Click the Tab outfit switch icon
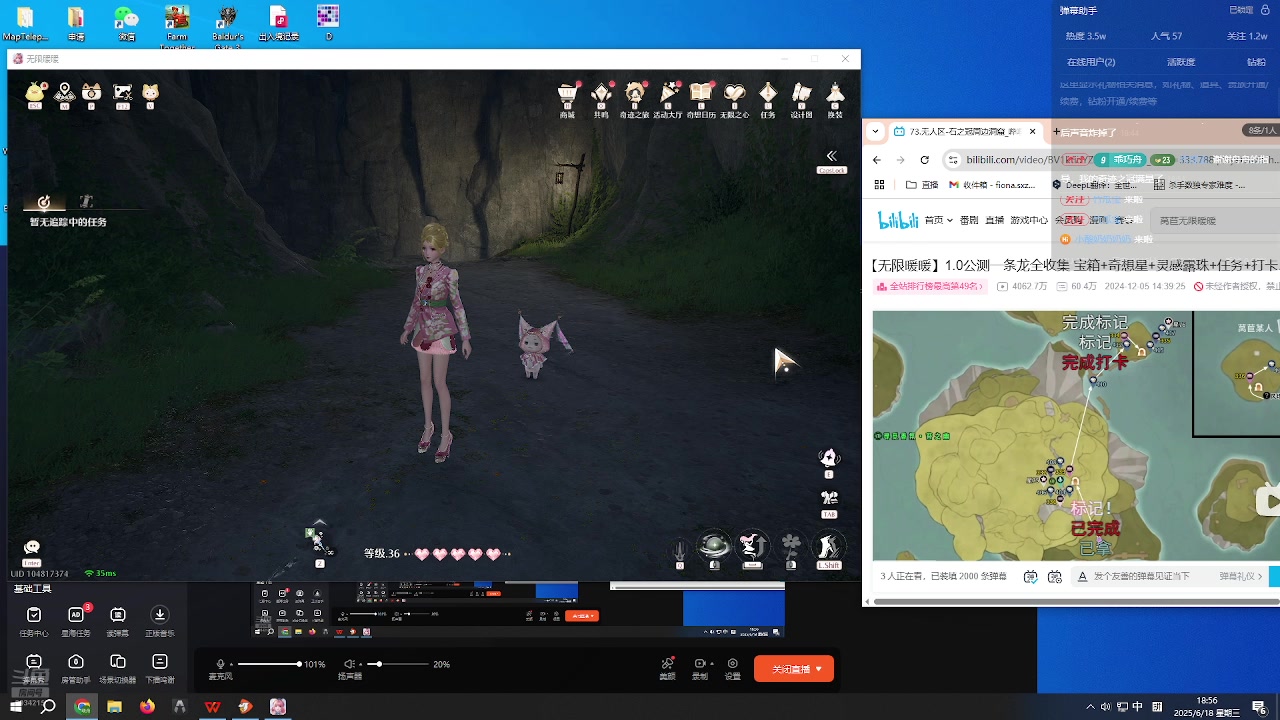The height and width of the screenshot is (720, 1280). (829, 498)
